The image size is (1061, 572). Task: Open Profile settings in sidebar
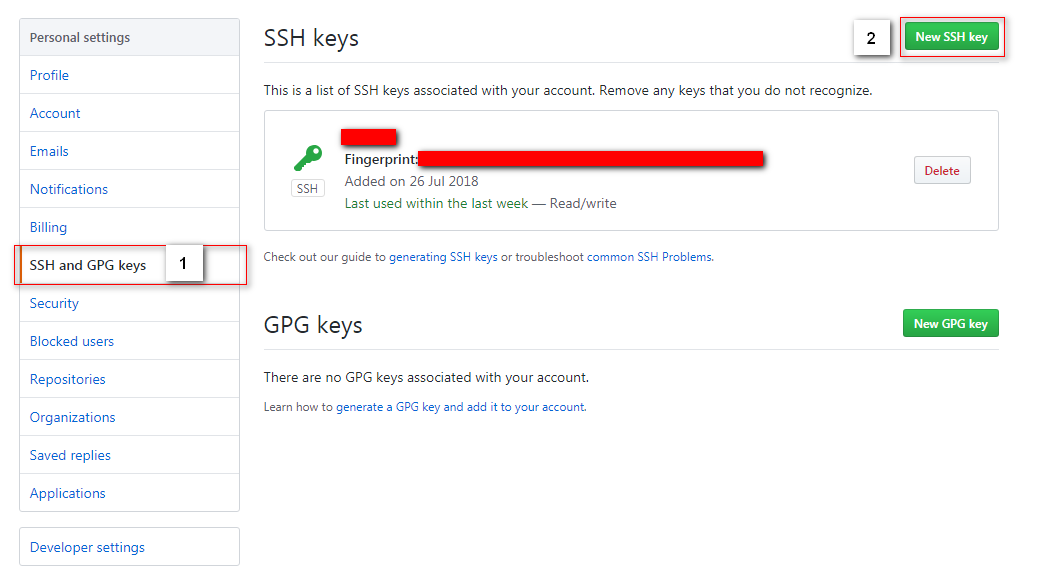tap(49, 75)
